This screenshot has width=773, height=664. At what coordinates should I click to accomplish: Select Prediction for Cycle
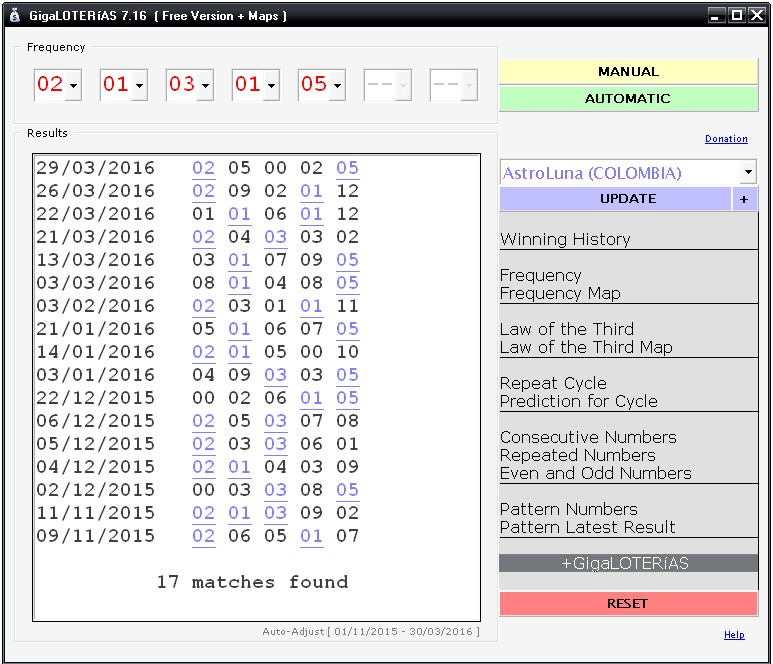coord(578,402)
